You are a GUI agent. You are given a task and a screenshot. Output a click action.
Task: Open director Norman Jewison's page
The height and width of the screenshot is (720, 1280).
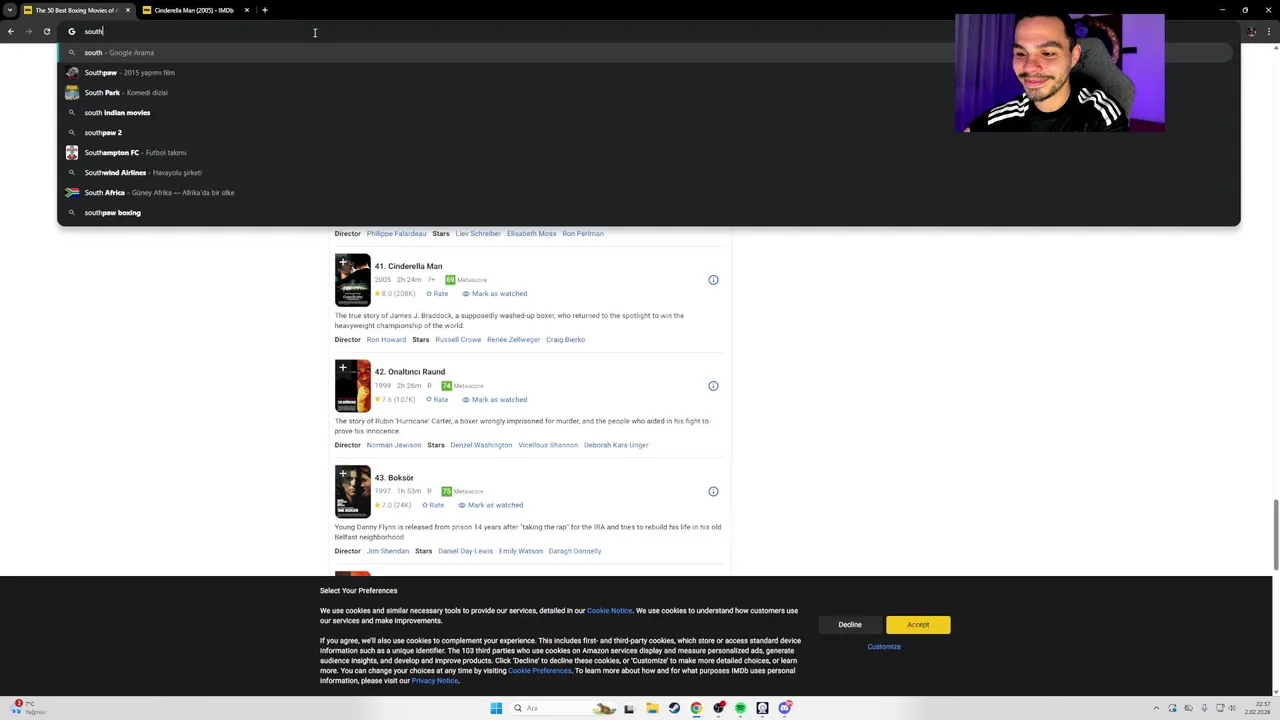coord(394,445)
